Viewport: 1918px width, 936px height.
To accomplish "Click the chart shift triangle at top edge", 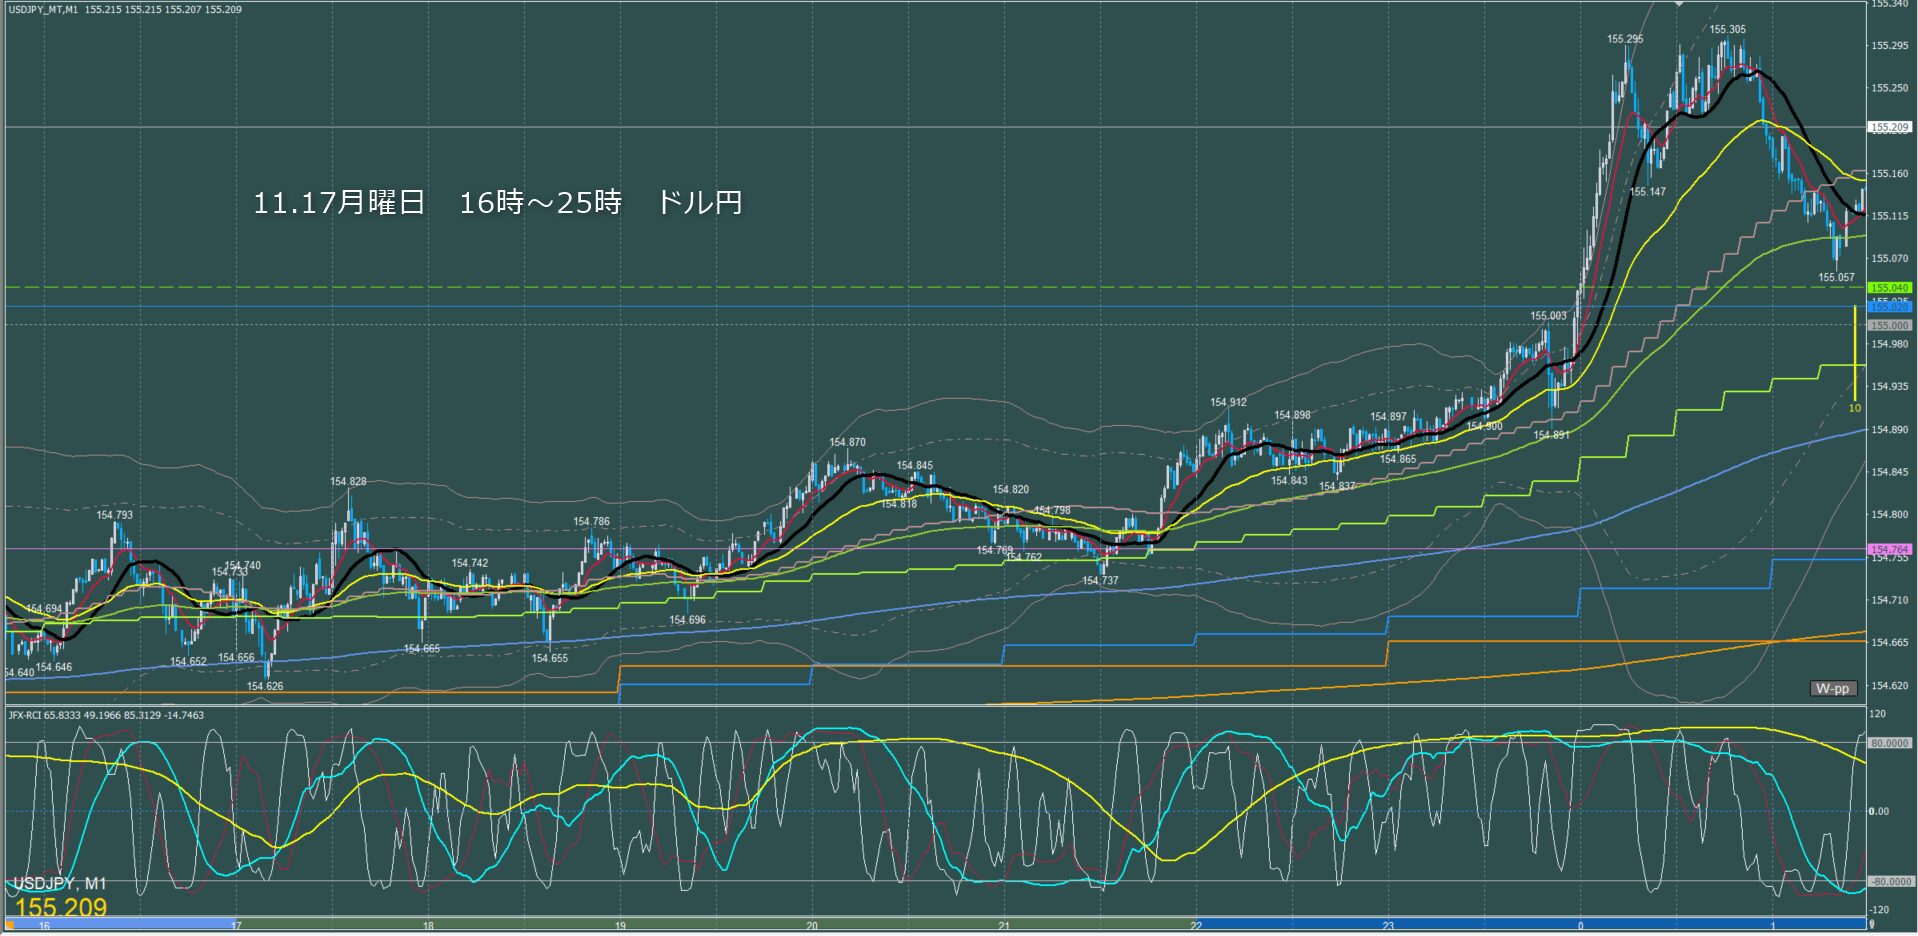I will click(1680, 4).
